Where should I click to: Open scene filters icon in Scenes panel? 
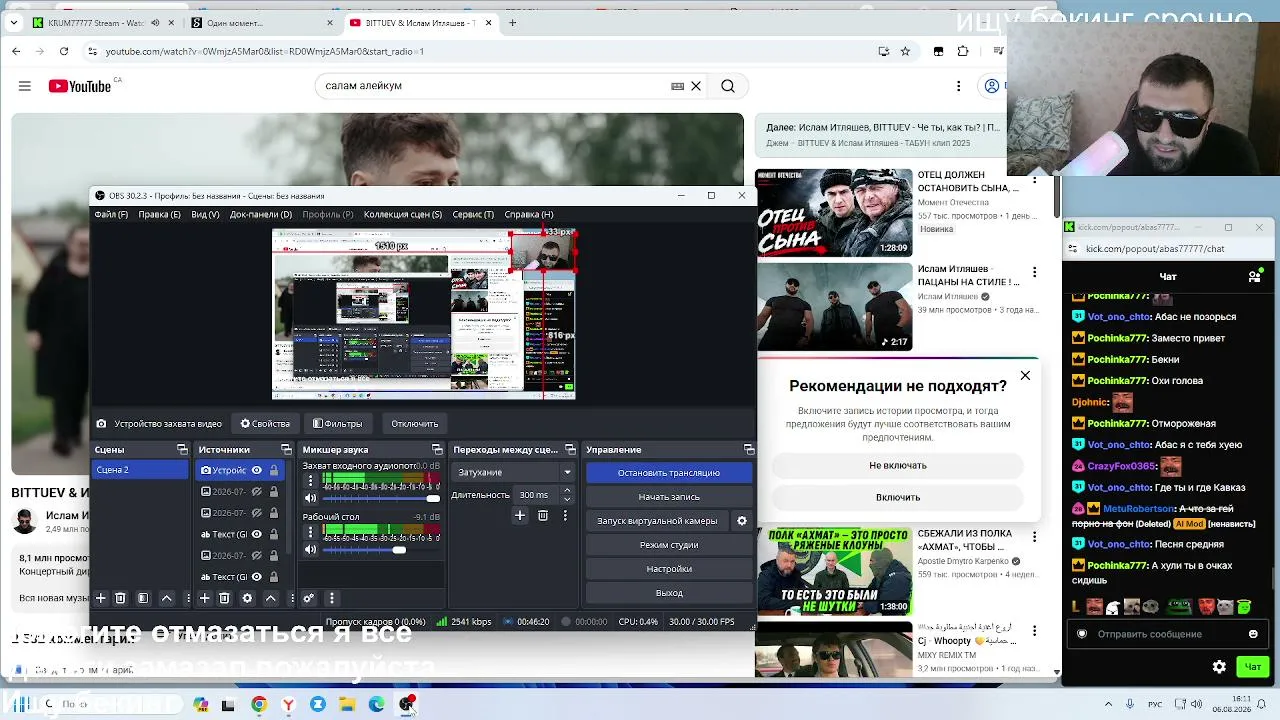143,598
